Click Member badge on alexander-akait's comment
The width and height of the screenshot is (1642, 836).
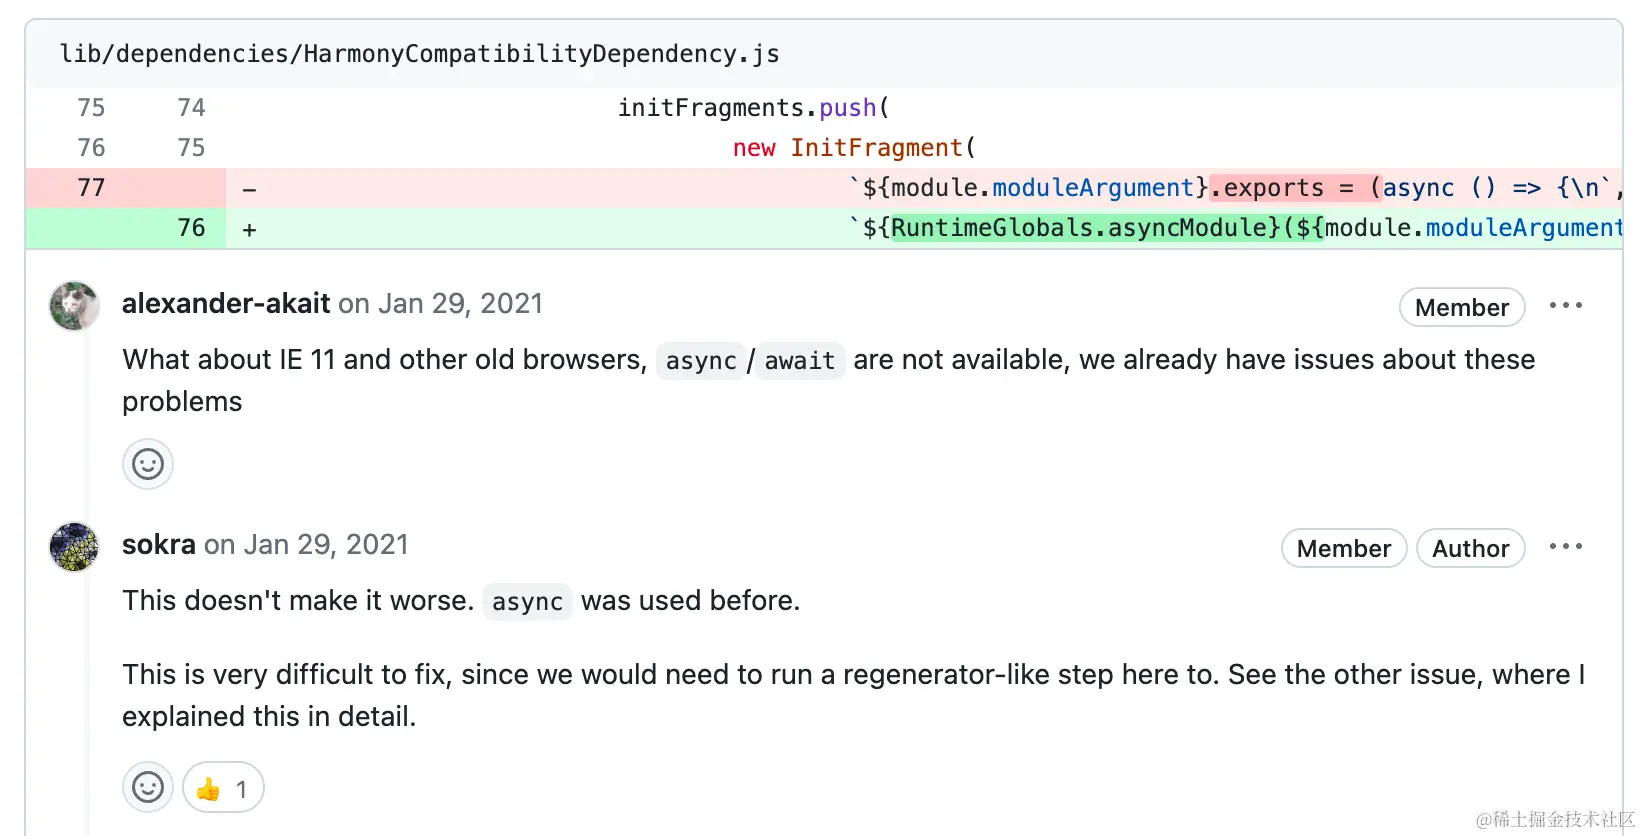(x=1461, y=308)
